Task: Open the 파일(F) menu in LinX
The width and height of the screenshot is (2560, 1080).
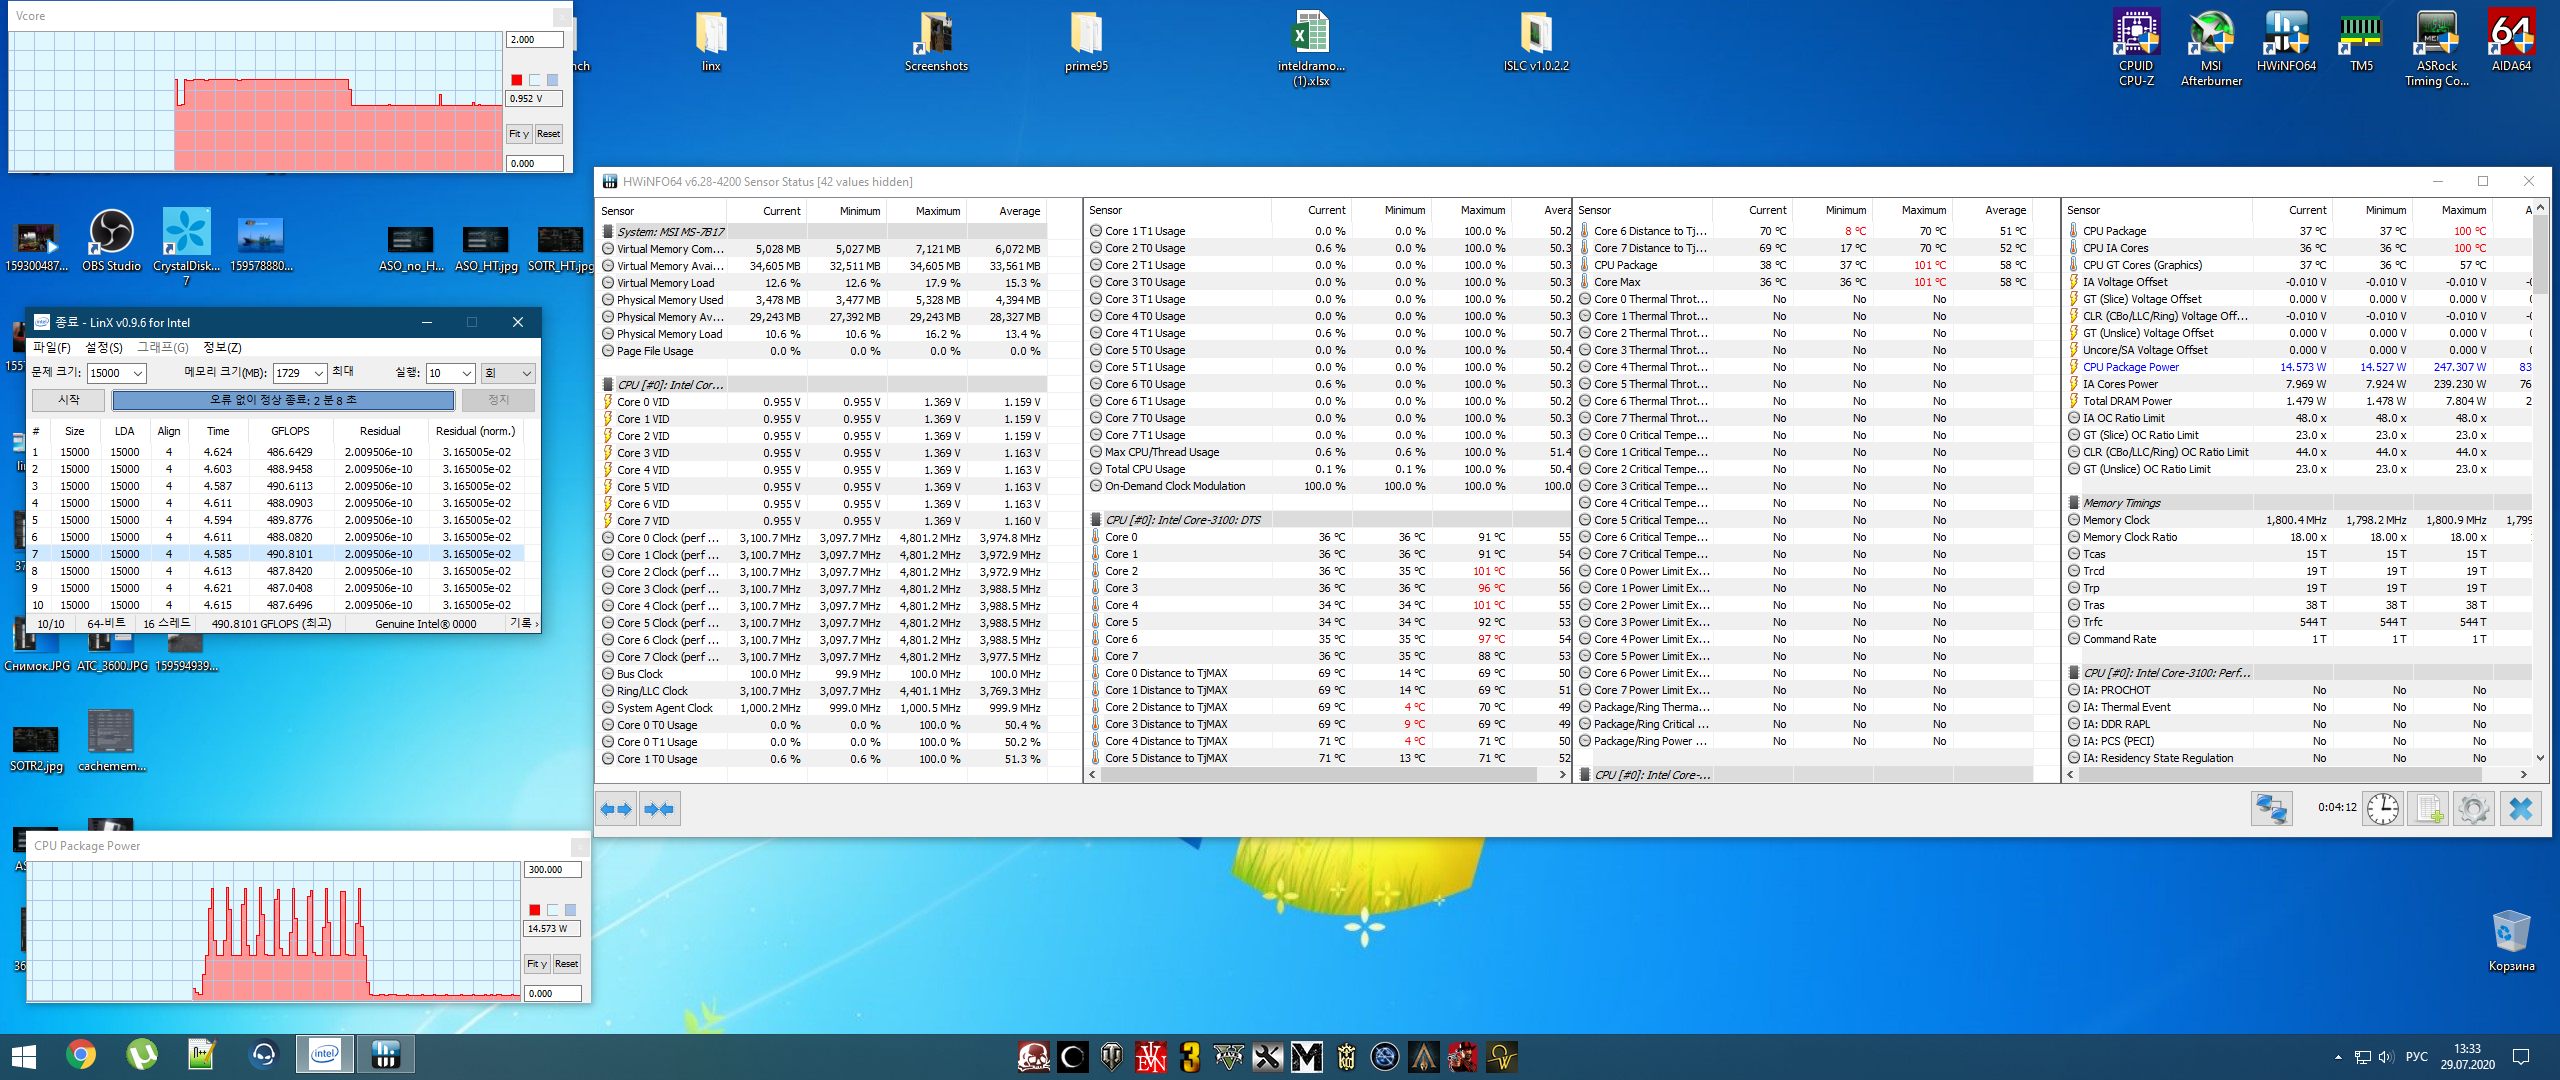Action: coord(52,347)
